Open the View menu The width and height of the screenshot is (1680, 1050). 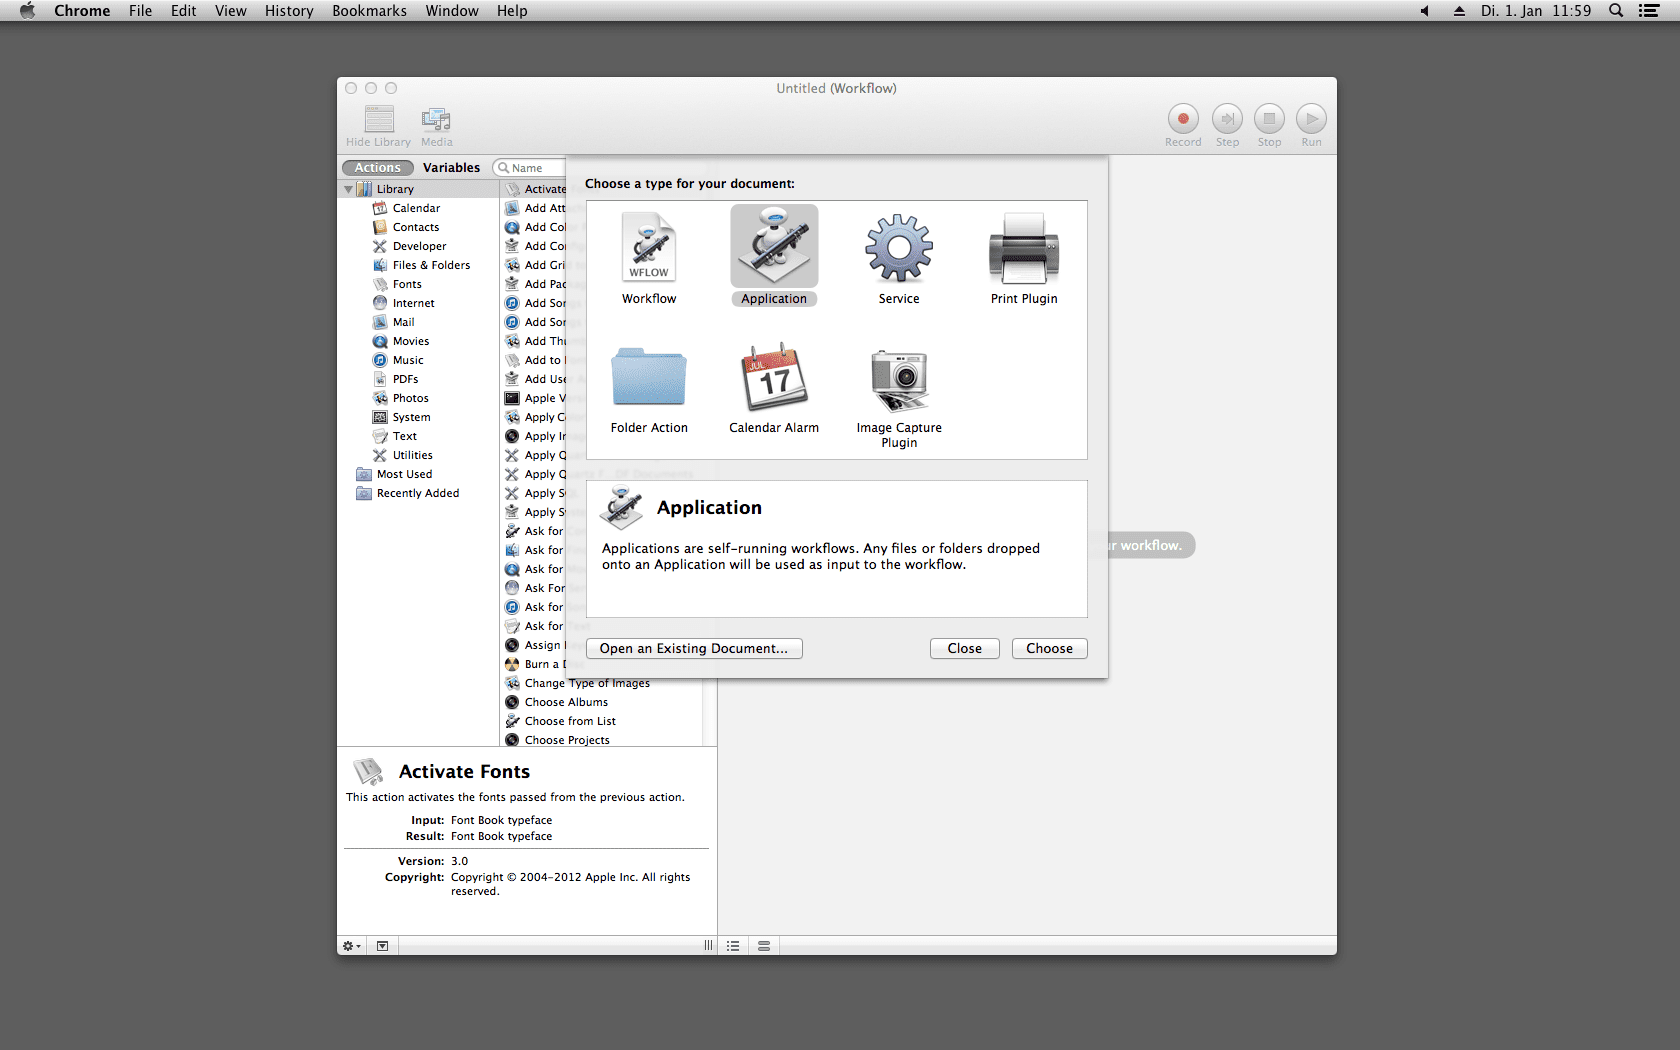[230, 11]
